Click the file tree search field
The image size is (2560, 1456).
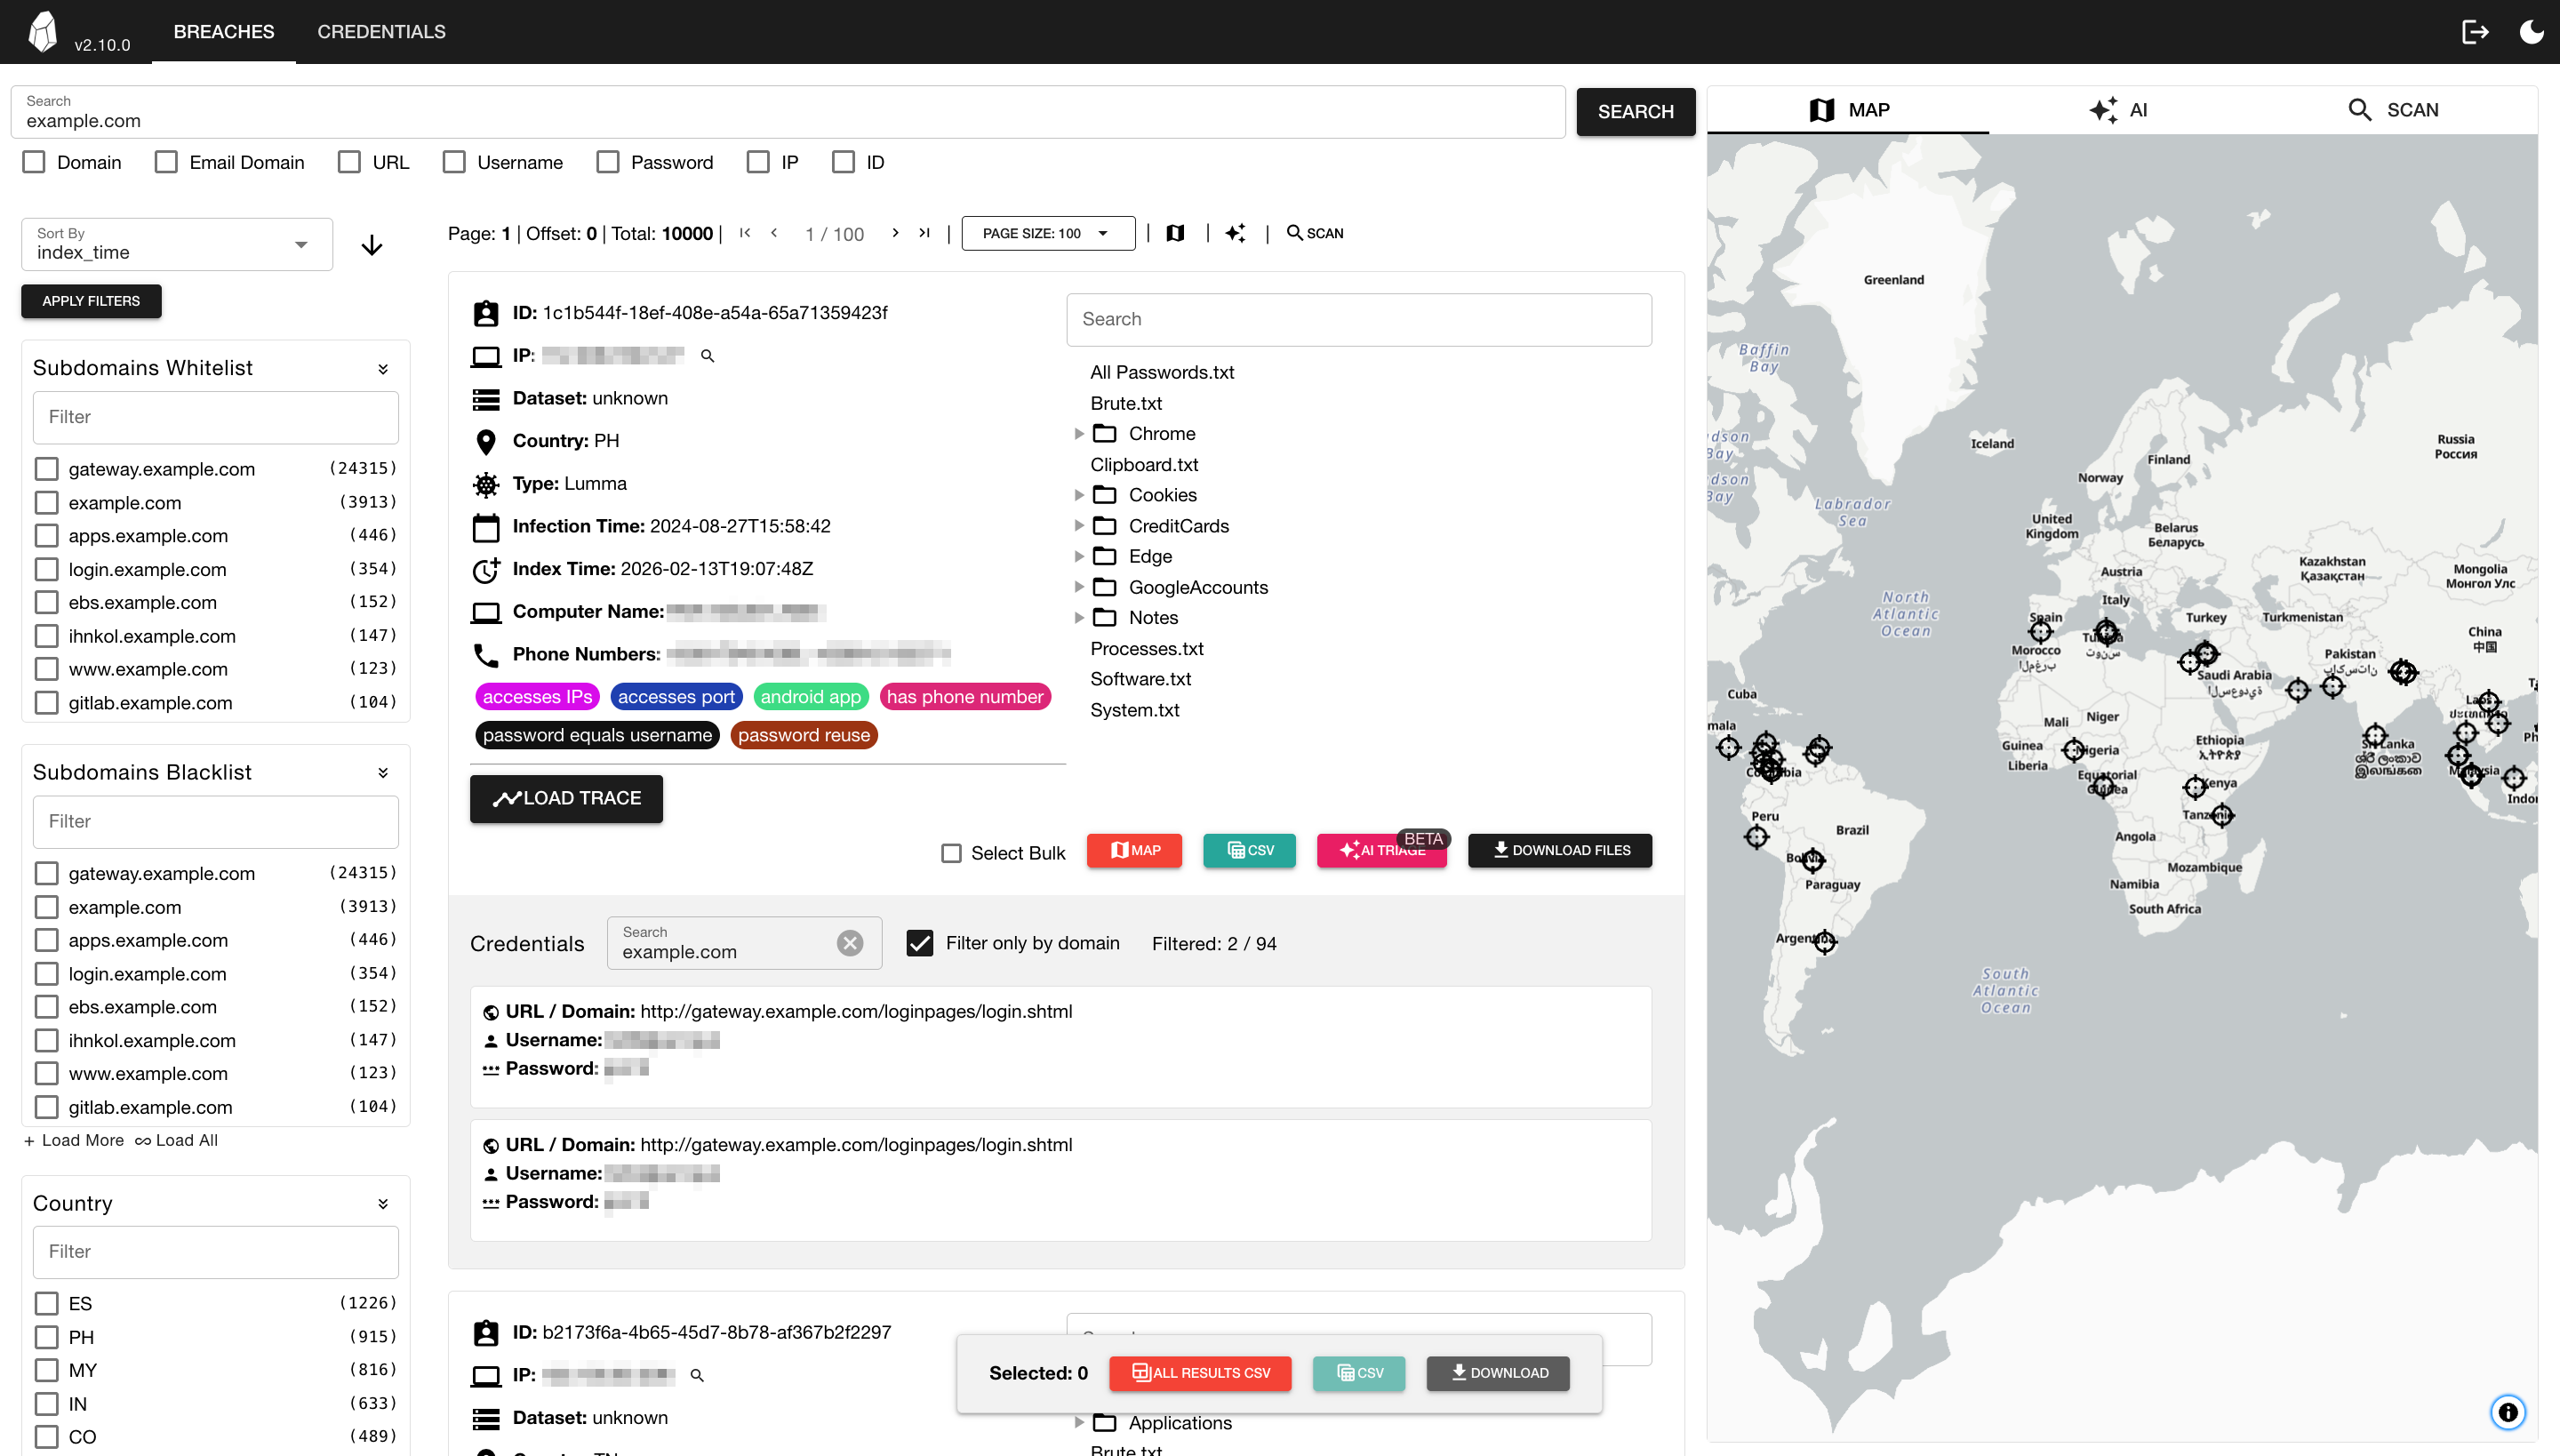[1358, 319]
